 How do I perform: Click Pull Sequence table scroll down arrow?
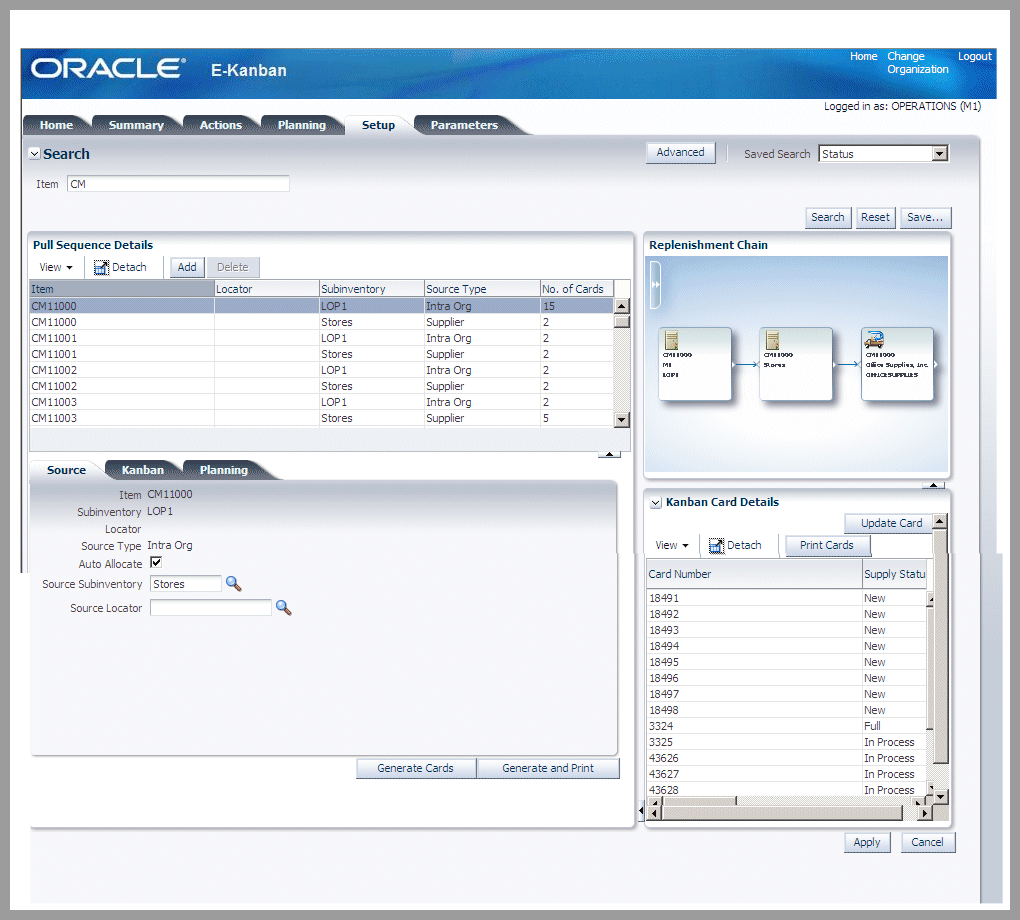click(x=622, y=420)
